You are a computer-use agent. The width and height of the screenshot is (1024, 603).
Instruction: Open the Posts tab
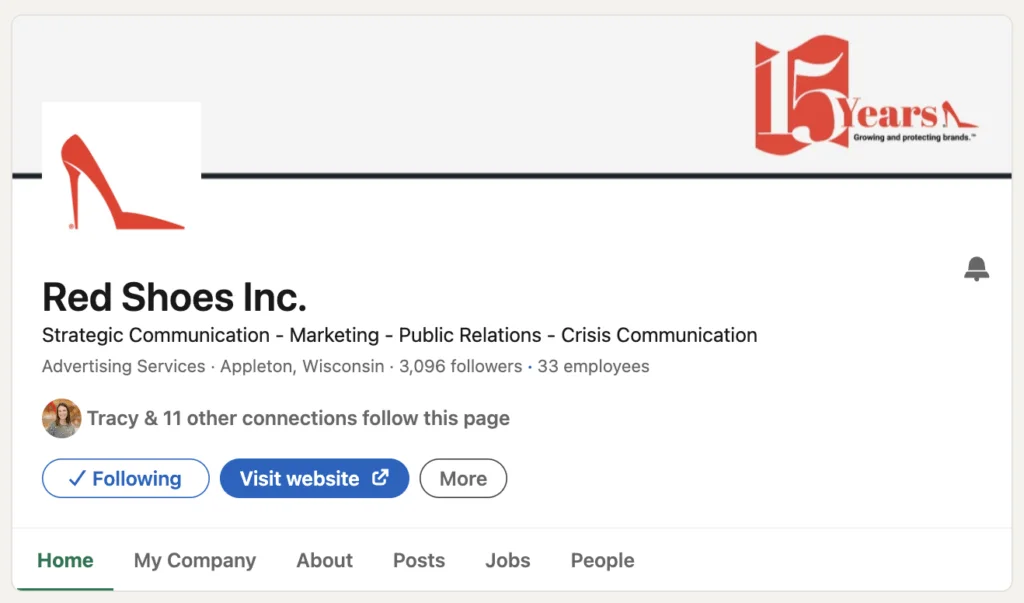tap(419, 560)
